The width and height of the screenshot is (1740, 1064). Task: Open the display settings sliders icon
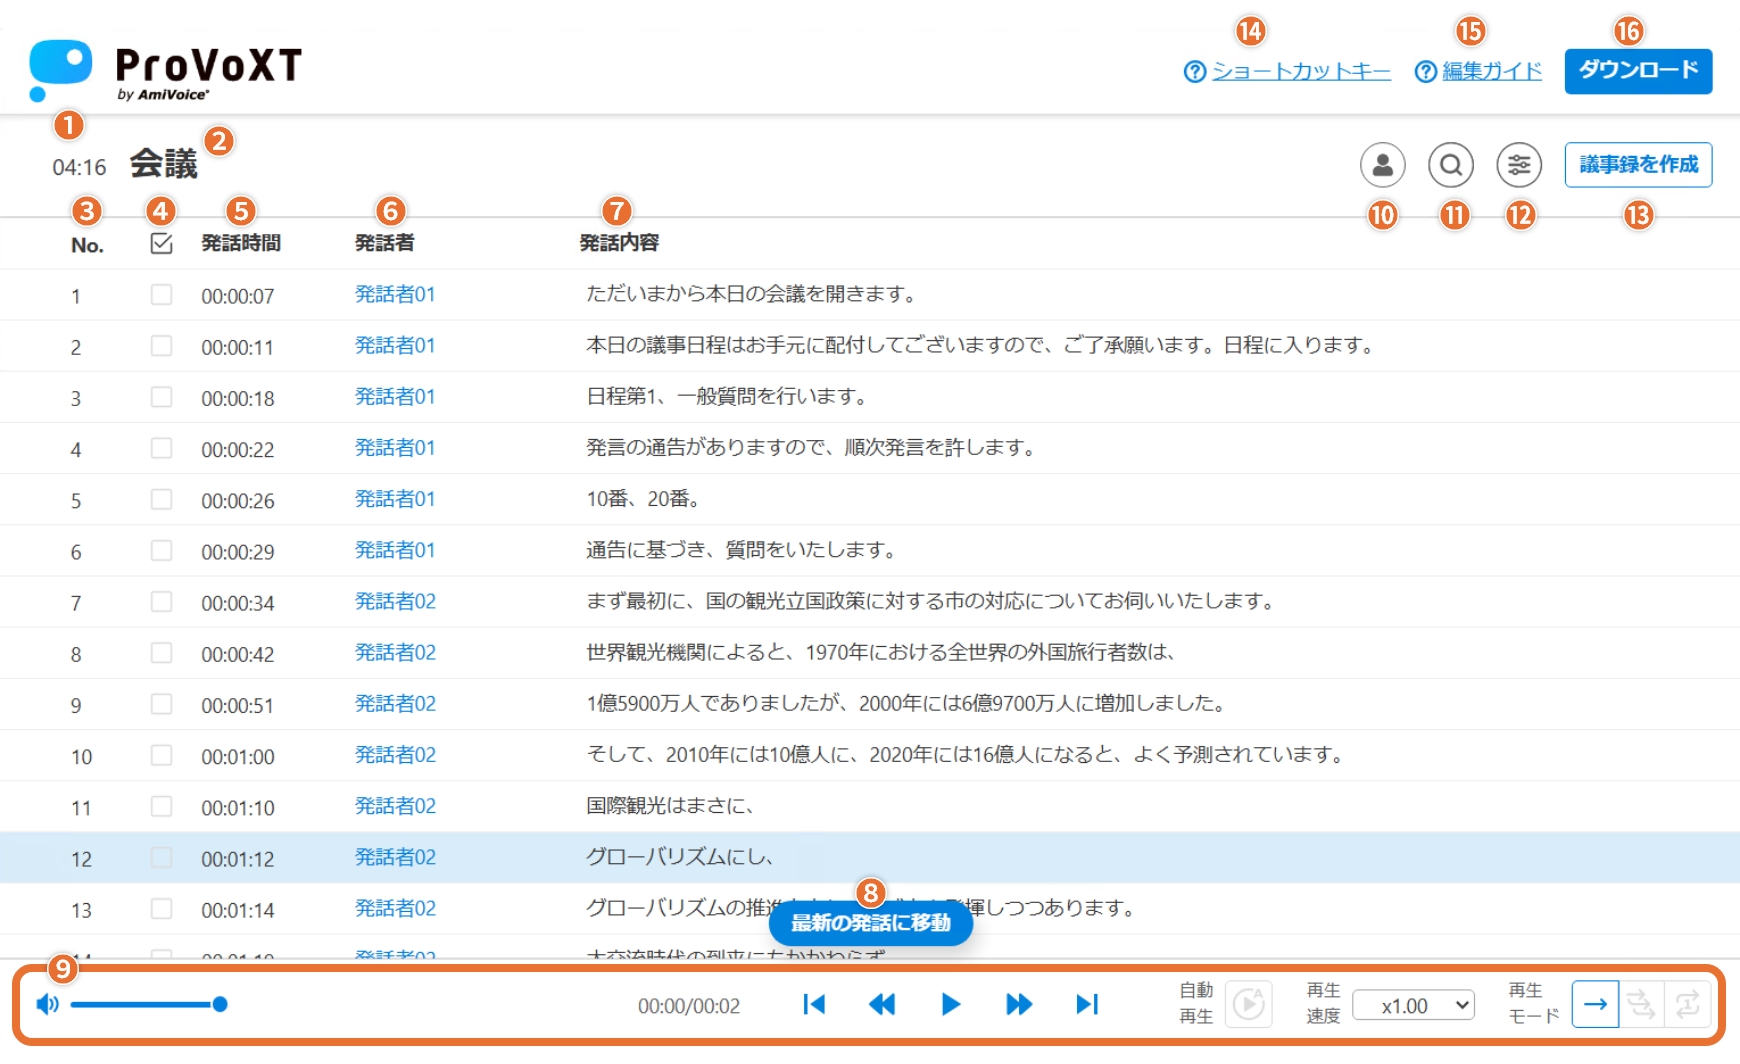1518,165
